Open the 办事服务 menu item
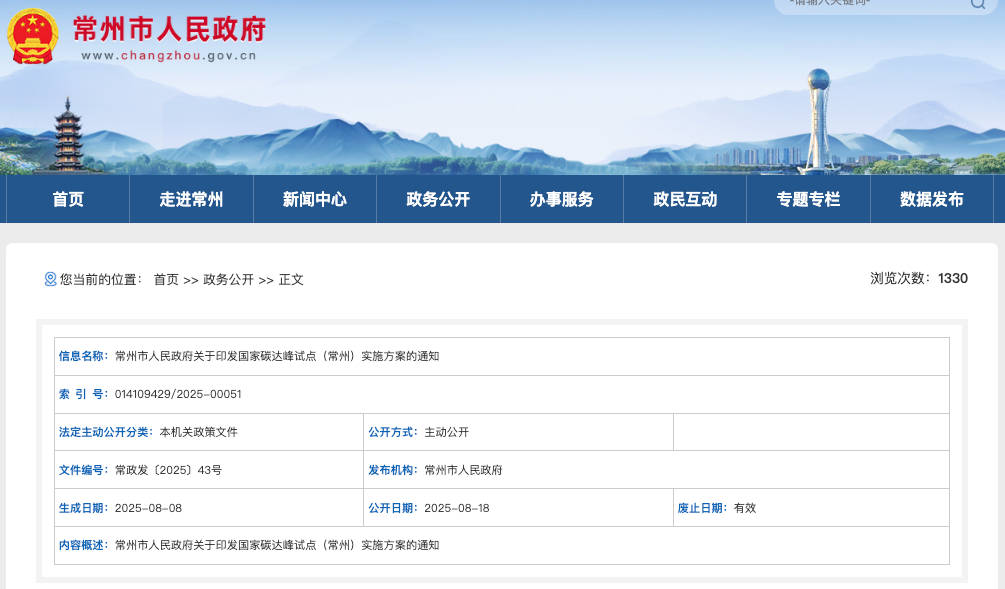This screenshot has height=589, width=1005. pyautogui.click(x=561, y=199)
